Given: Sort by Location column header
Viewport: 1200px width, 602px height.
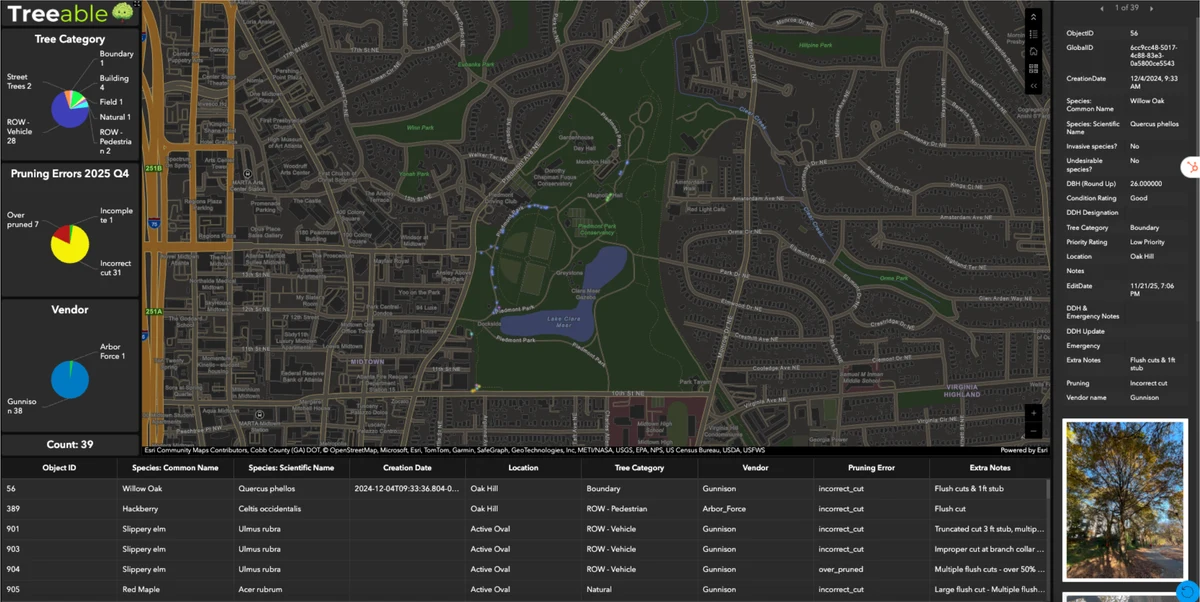Looking at the screenshot, I should tap(523, 467).
